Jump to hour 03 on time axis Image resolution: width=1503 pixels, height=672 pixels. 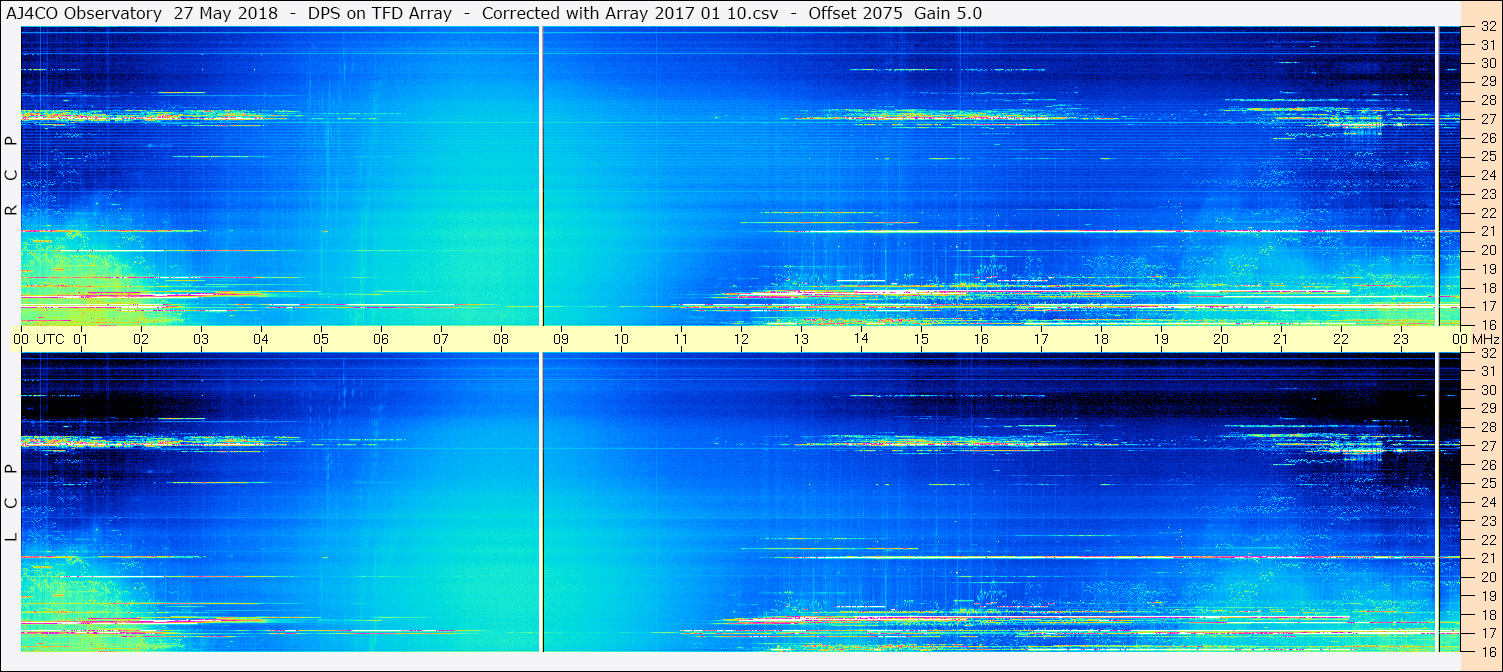[x=201, y=339]
